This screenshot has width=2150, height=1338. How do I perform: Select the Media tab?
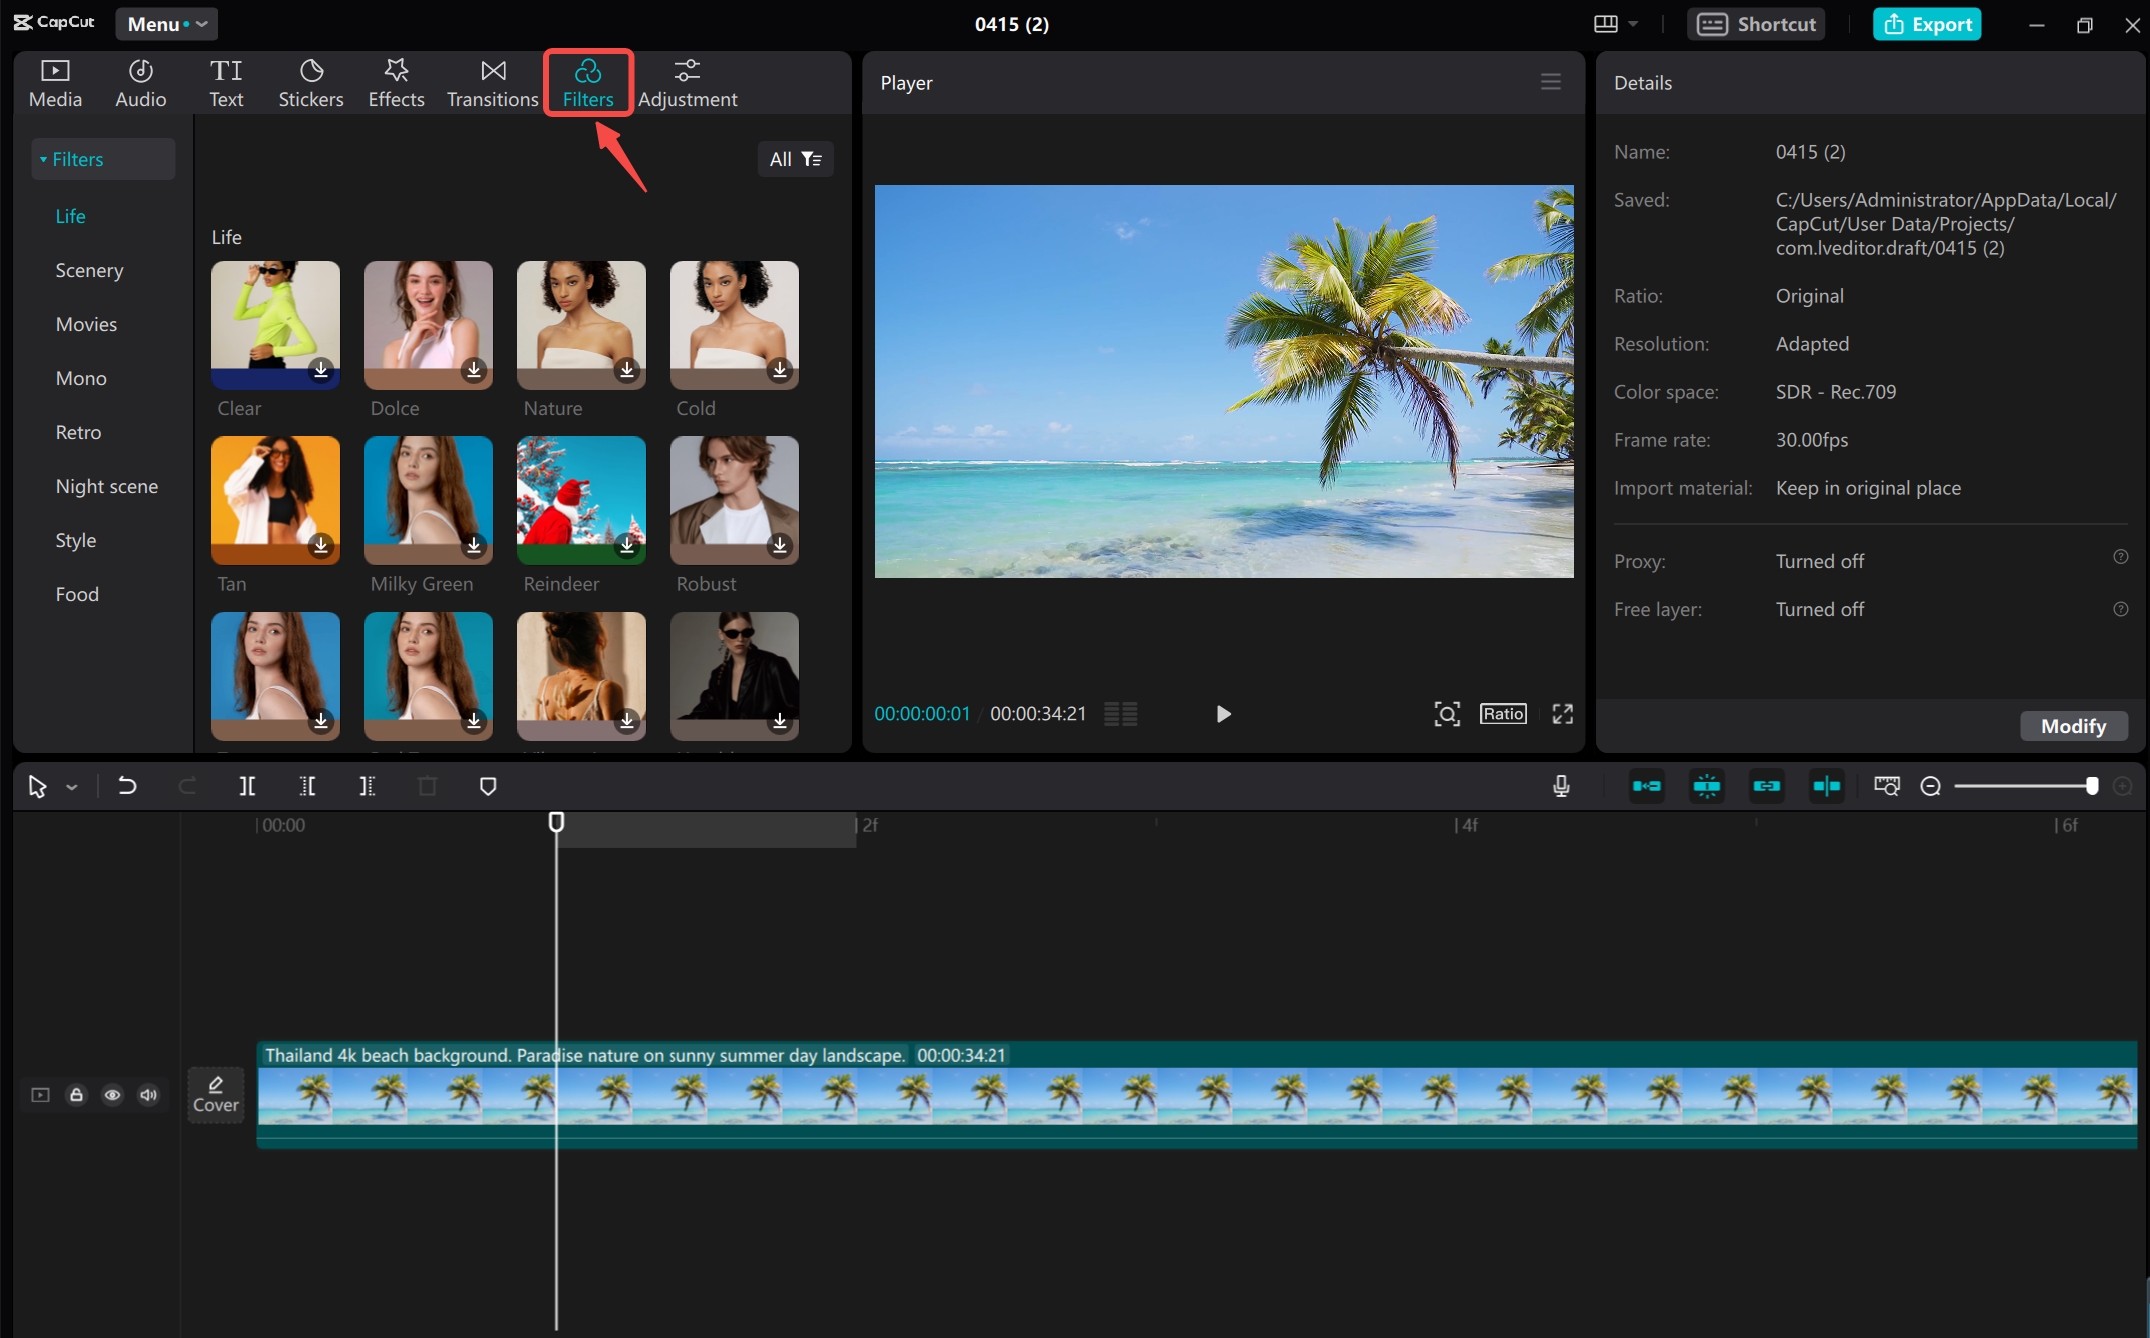[55, 82]
